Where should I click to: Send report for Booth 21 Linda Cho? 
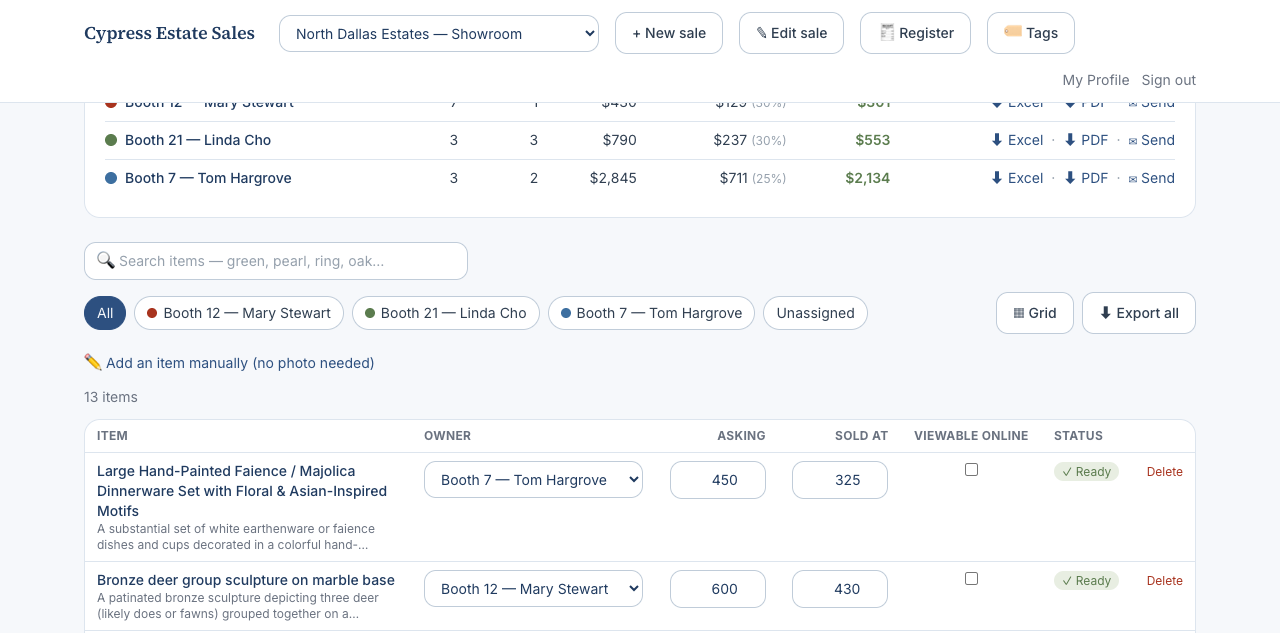coord(1151,140)
